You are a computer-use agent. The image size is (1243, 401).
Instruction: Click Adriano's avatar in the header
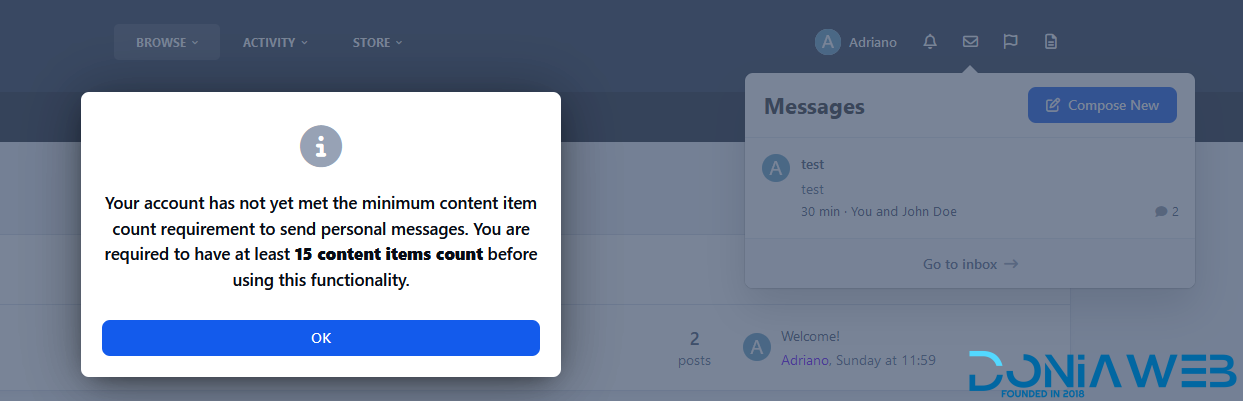tap(828, 42)
